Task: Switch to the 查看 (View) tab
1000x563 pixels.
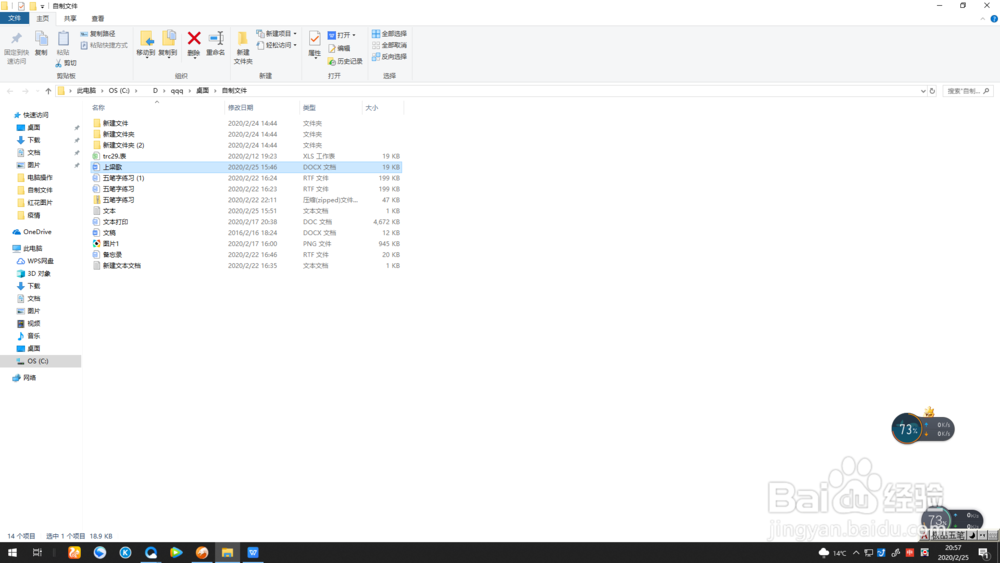Action: point(98,18)
